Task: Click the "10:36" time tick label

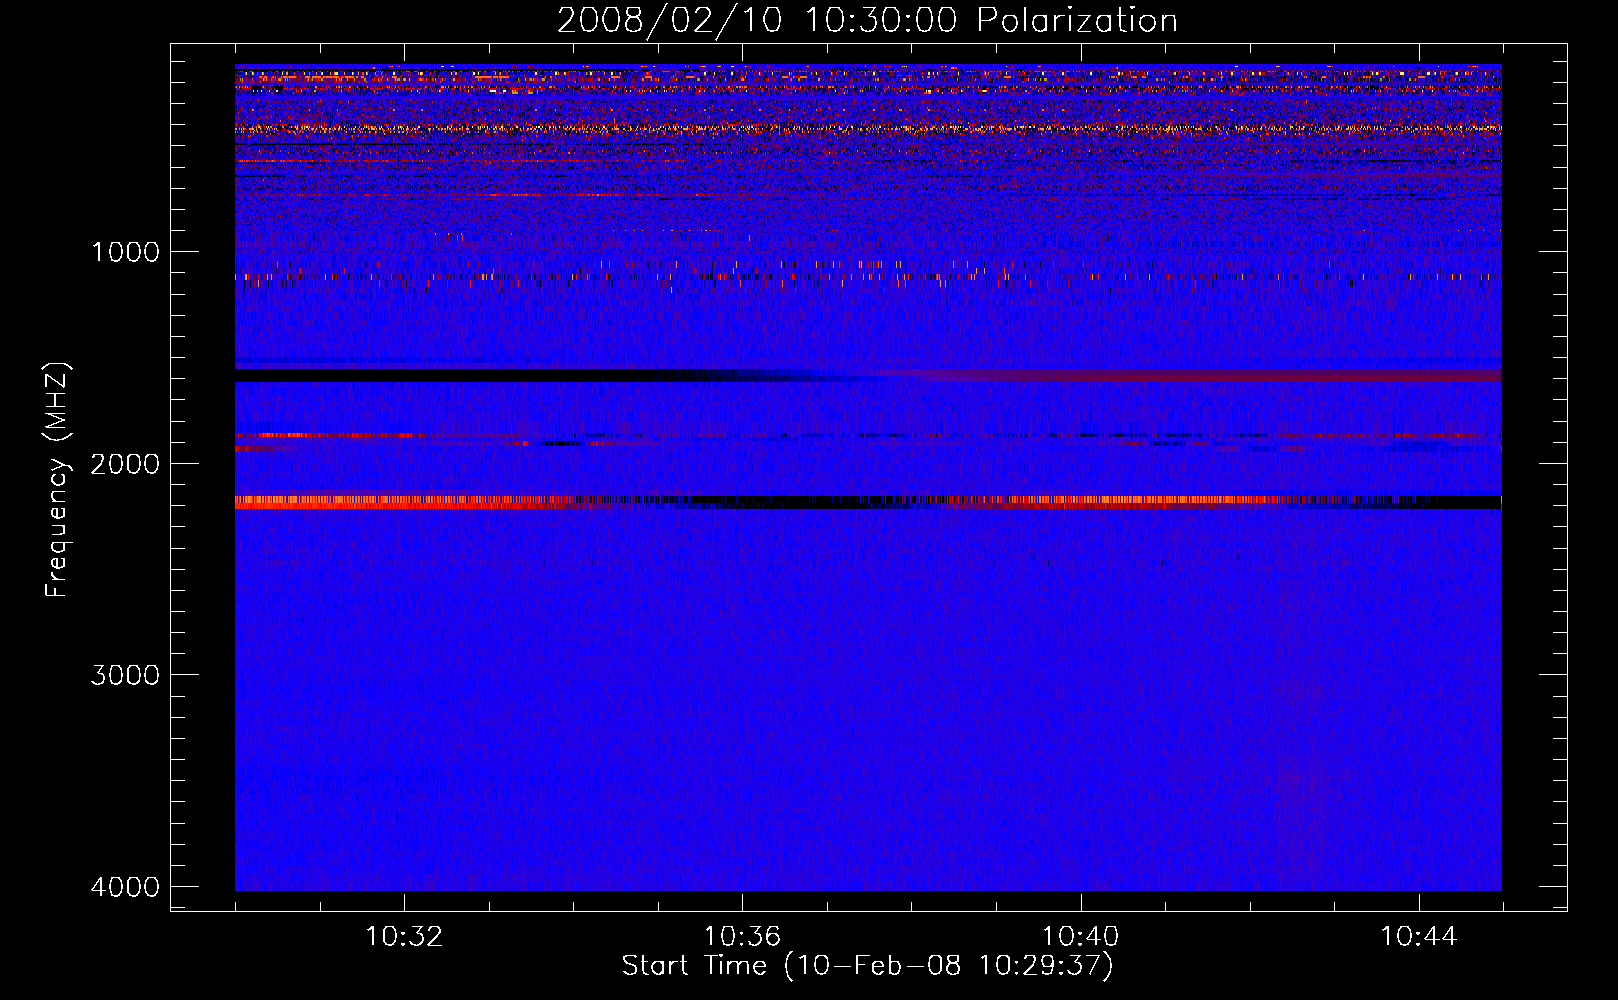Action: [742, 937]
